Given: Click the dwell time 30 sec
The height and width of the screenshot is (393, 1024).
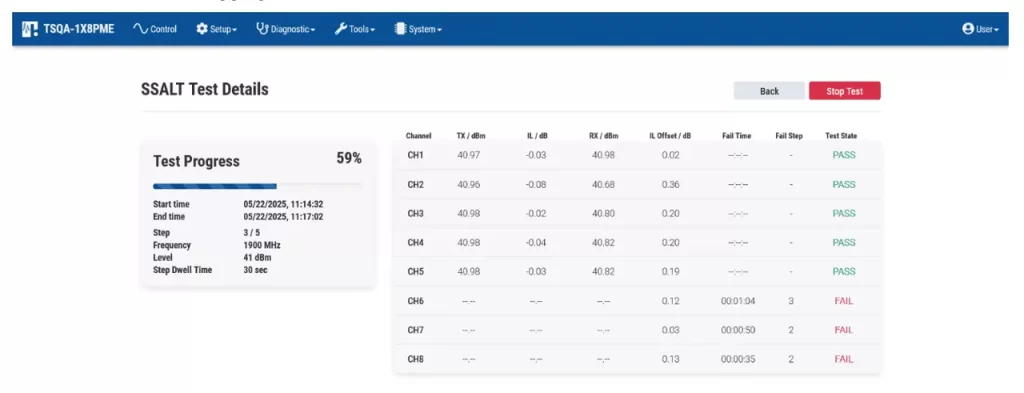Looking at the screenshot, I should pyautogui.click(x=255, y=270).
